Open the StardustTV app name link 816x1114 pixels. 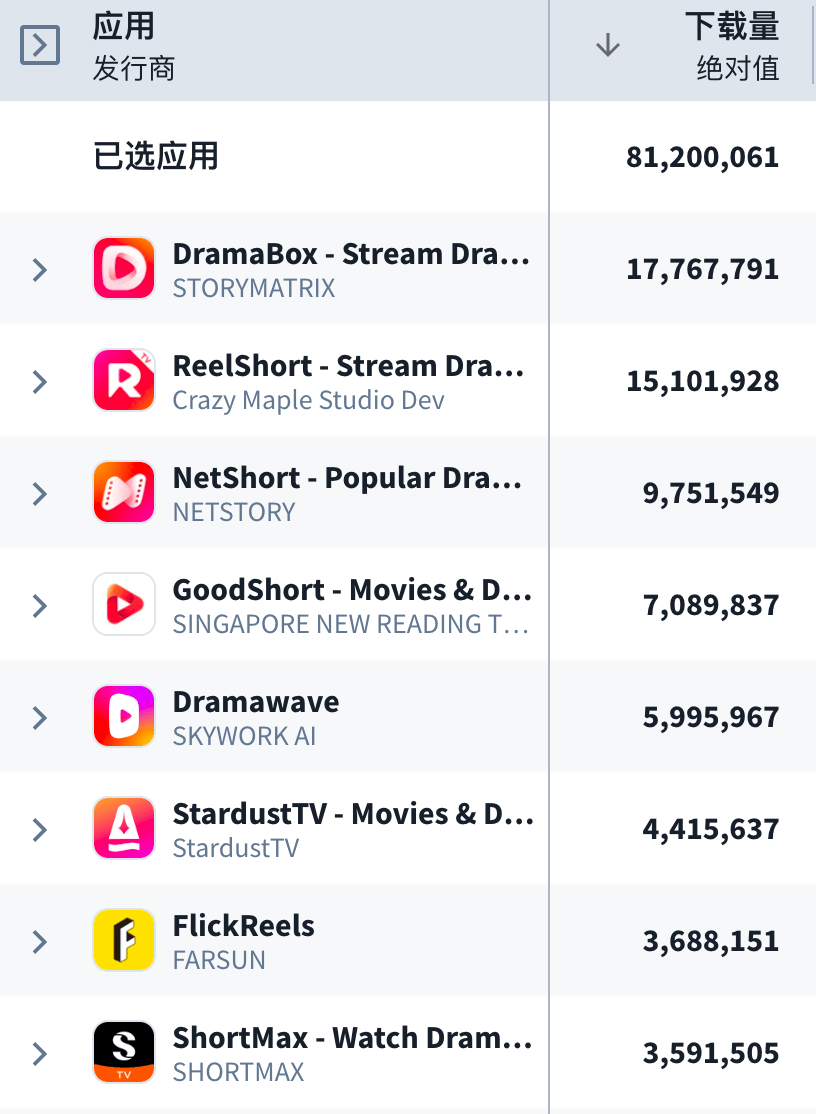point(352,814)
